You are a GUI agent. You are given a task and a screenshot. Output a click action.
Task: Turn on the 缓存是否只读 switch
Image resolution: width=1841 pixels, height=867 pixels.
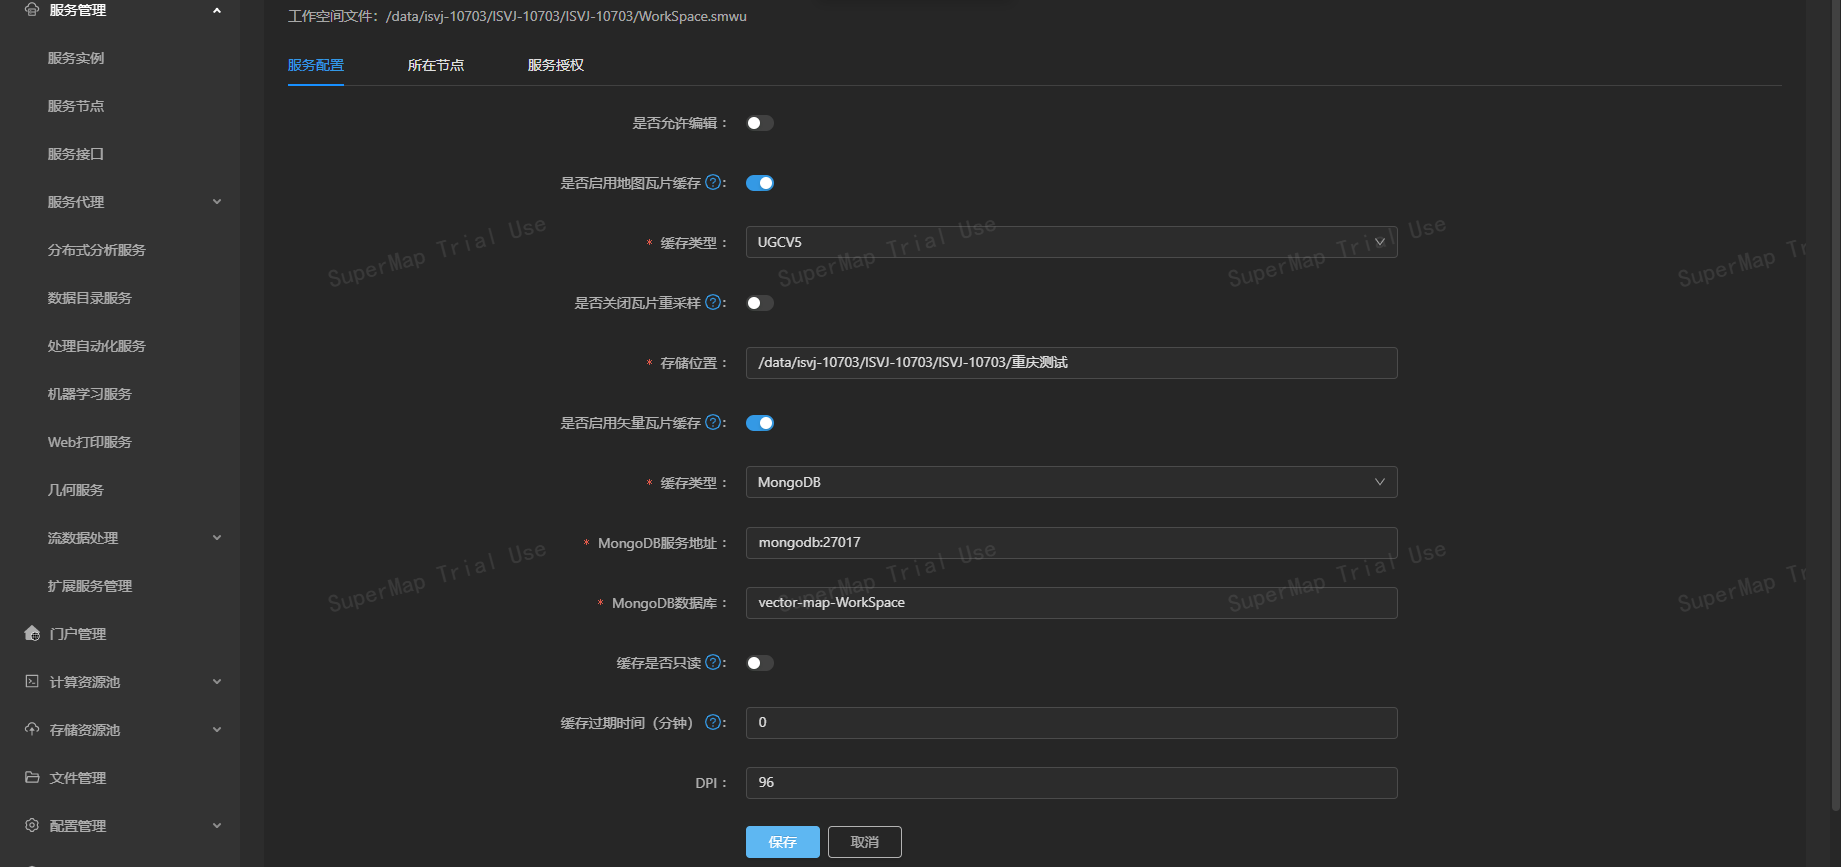760,663
